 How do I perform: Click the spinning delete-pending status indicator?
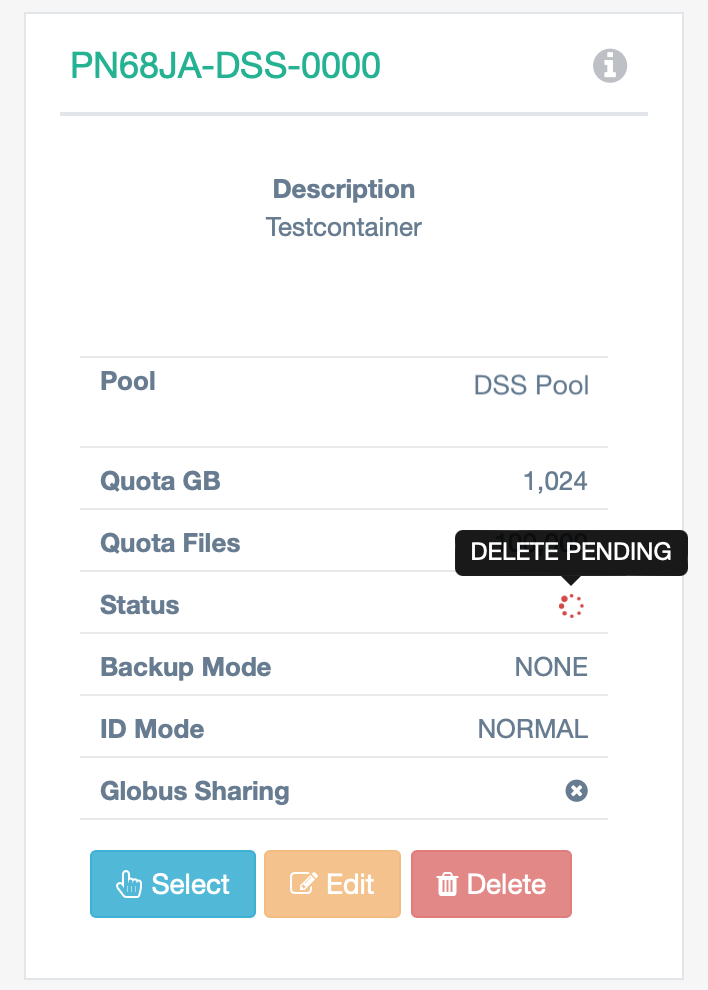click(x=571, y=605)
